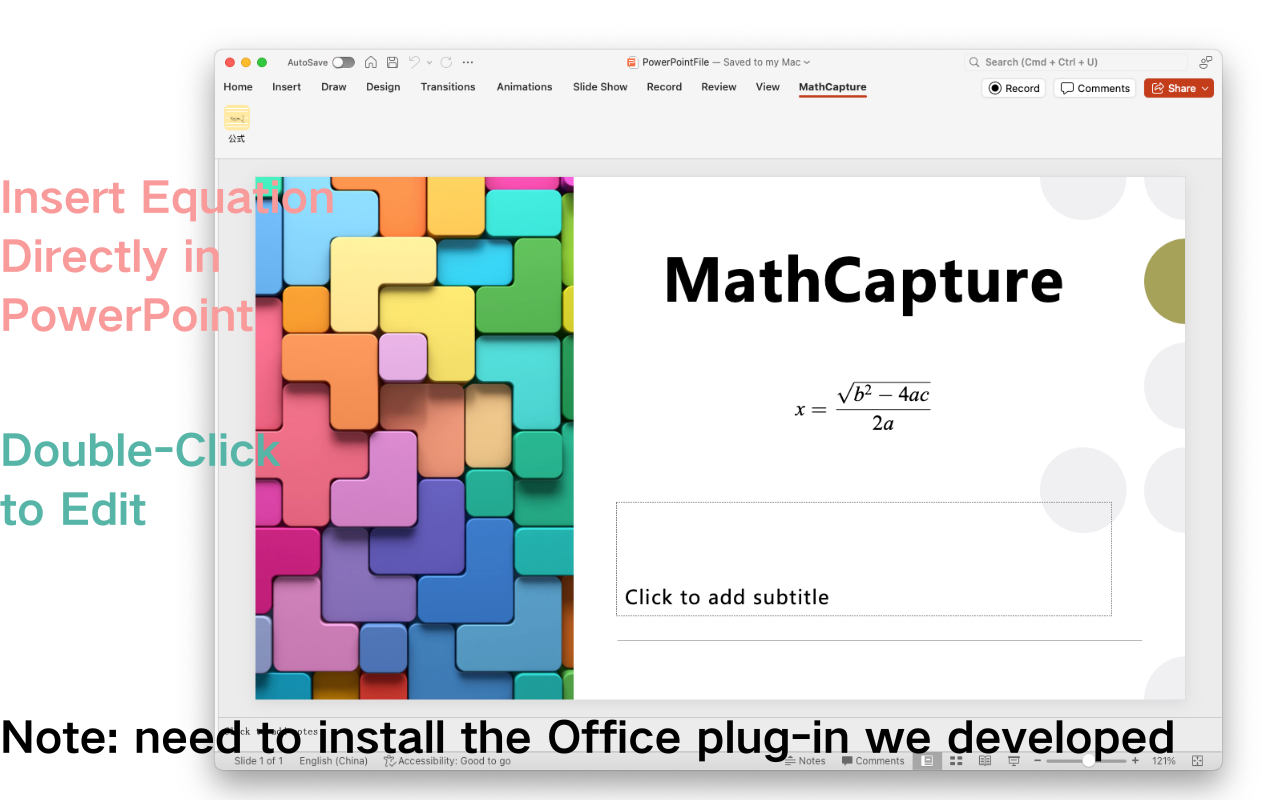Open the Notes pane from the status bar
Screen dimensions: 1280x800
[x=805, y=760]
